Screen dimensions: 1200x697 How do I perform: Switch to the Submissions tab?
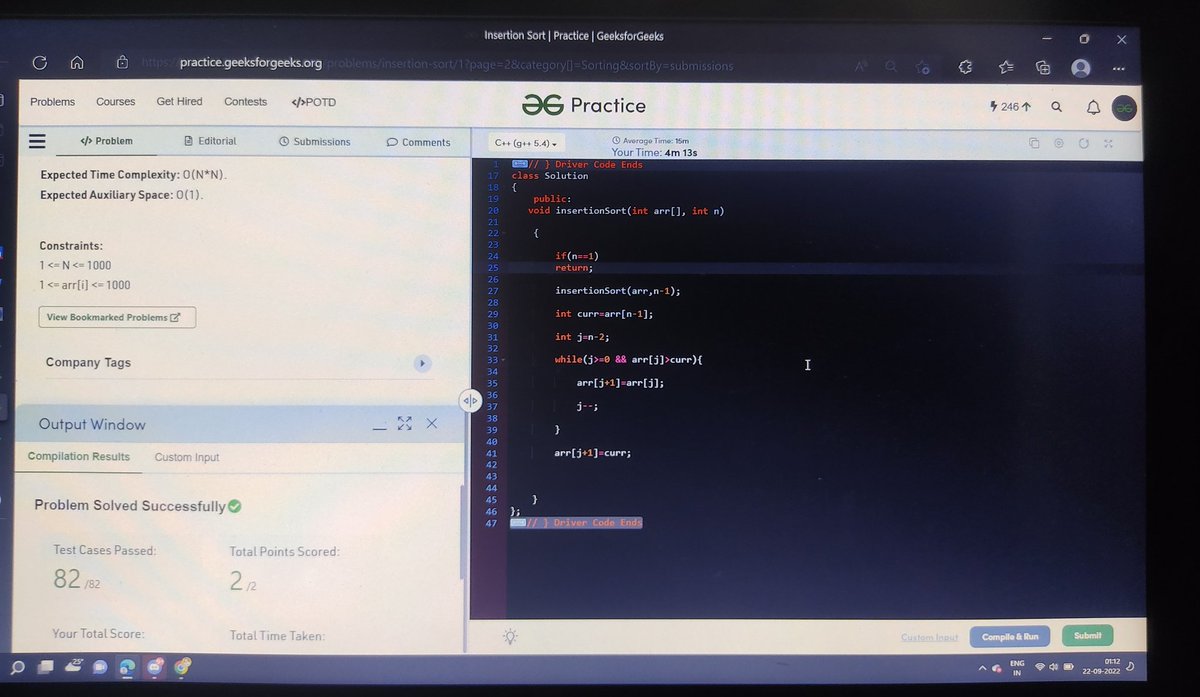314,142
